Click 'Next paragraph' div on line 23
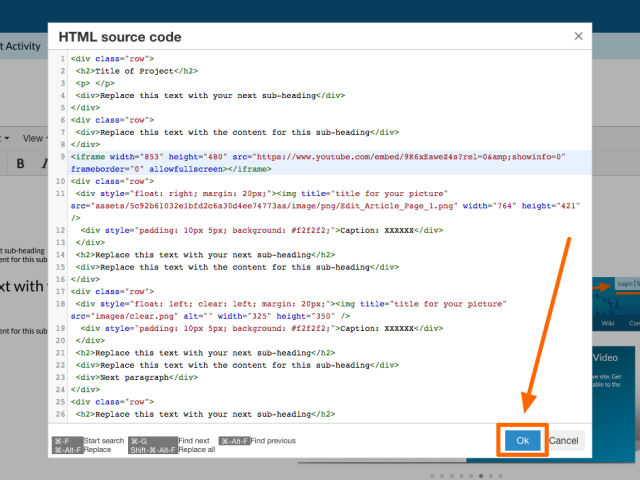This screenshot has width=640, height=480. [137, 377]
